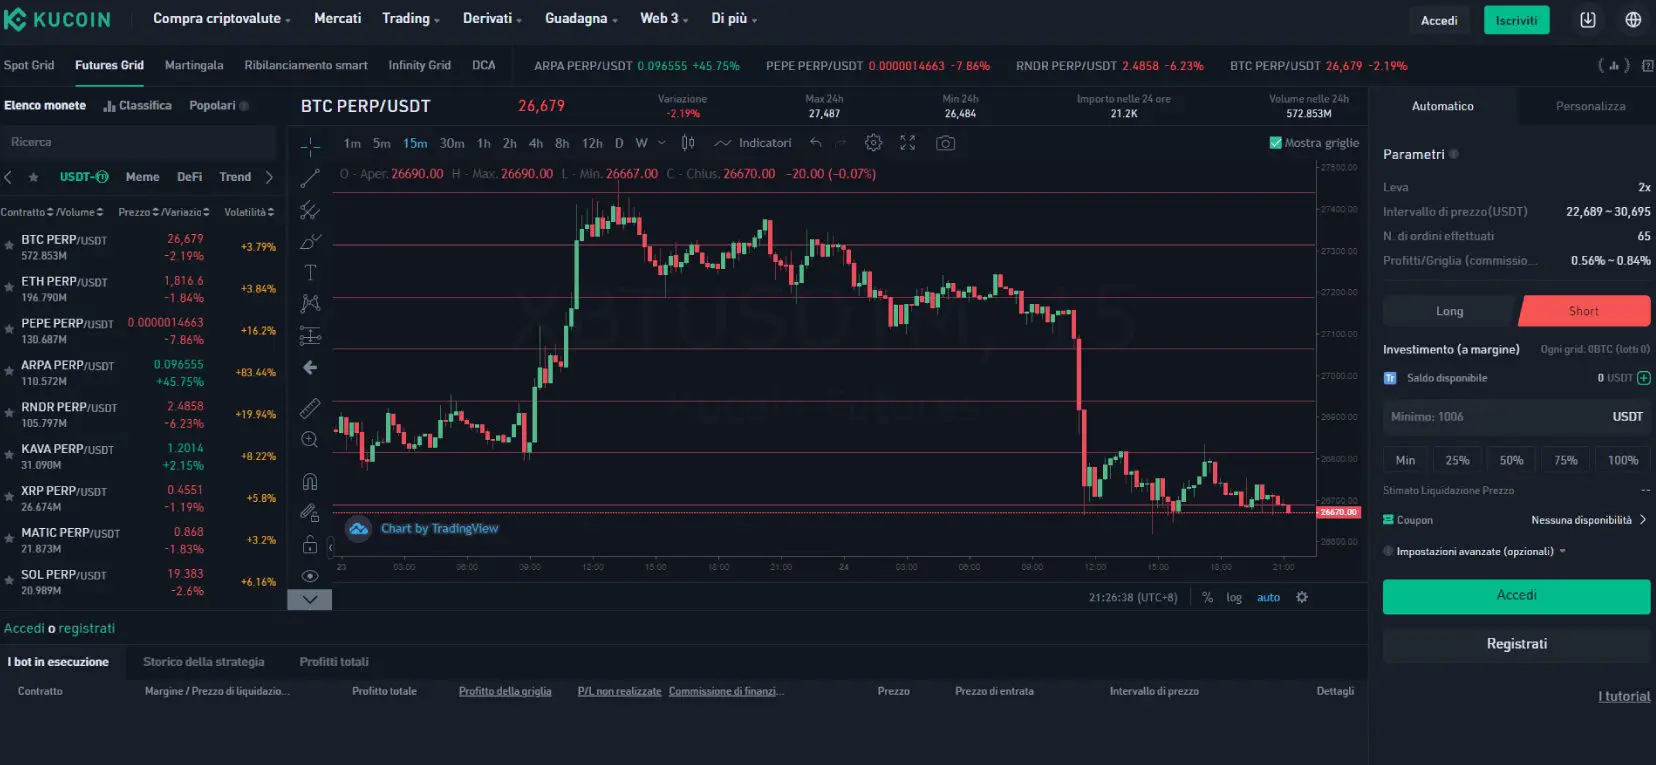Switch to the Infinity Grid tab
The width and height of the screenshot is (1656, 765).
click(419, 65)
